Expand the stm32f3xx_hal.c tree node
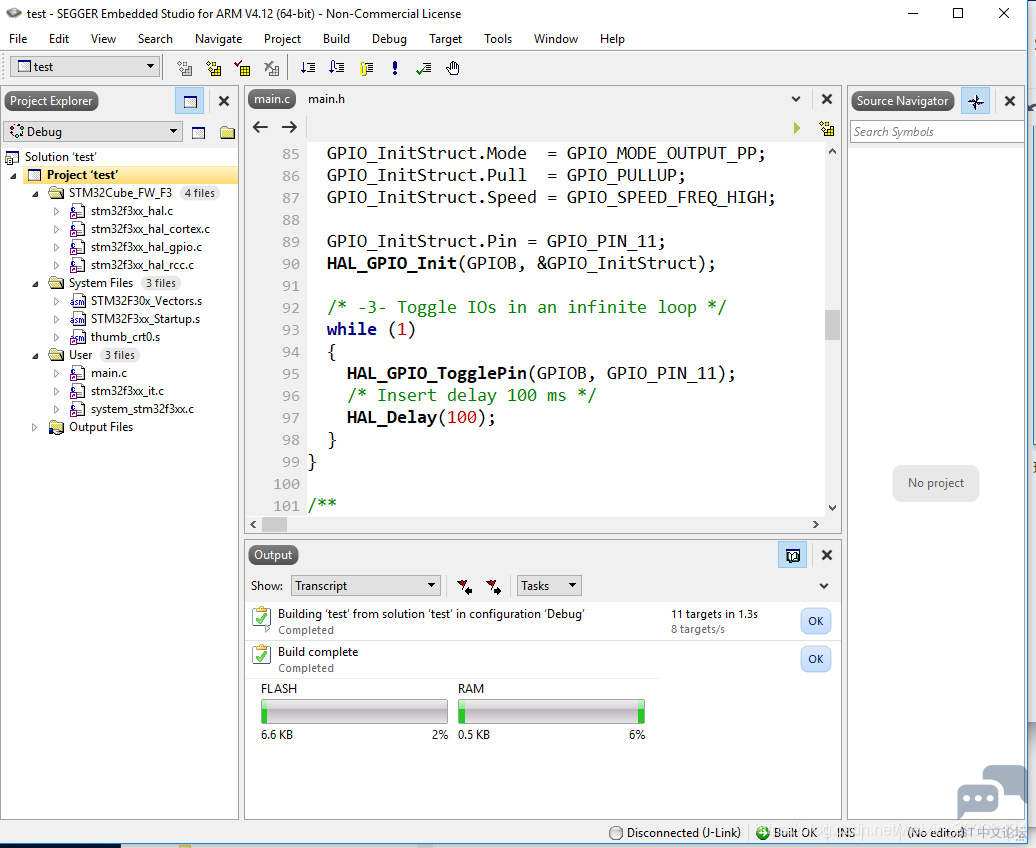Screen dimensions: 1036x848 [56, 212]
